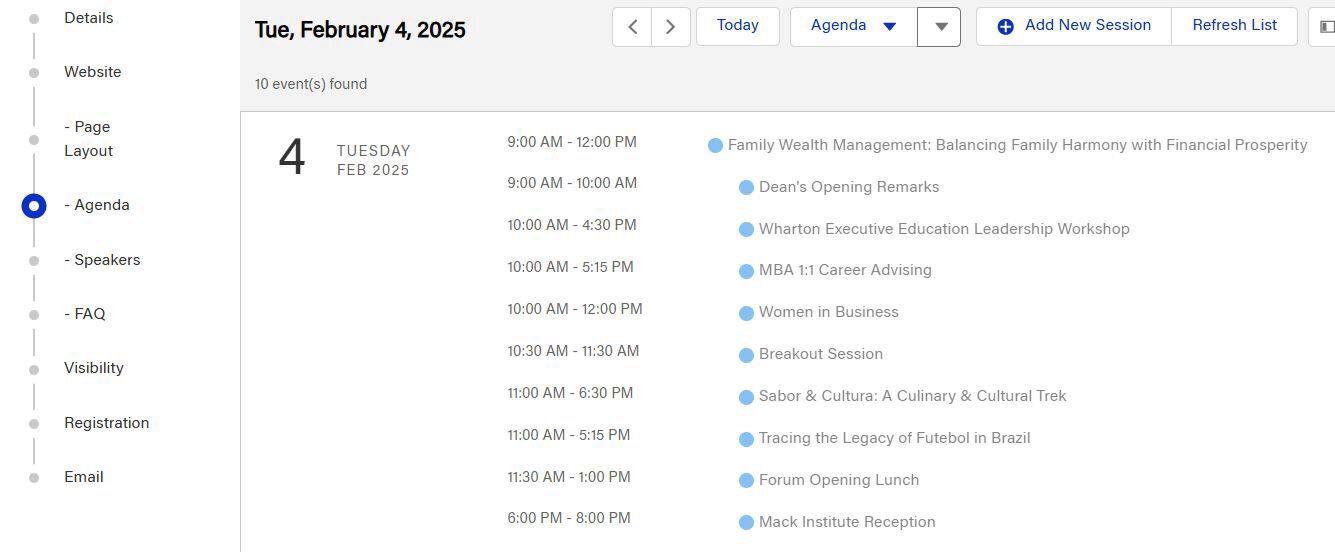Open MBA 1:1 Career Advising session
The image size is (1335, 552).
[845, 270]
